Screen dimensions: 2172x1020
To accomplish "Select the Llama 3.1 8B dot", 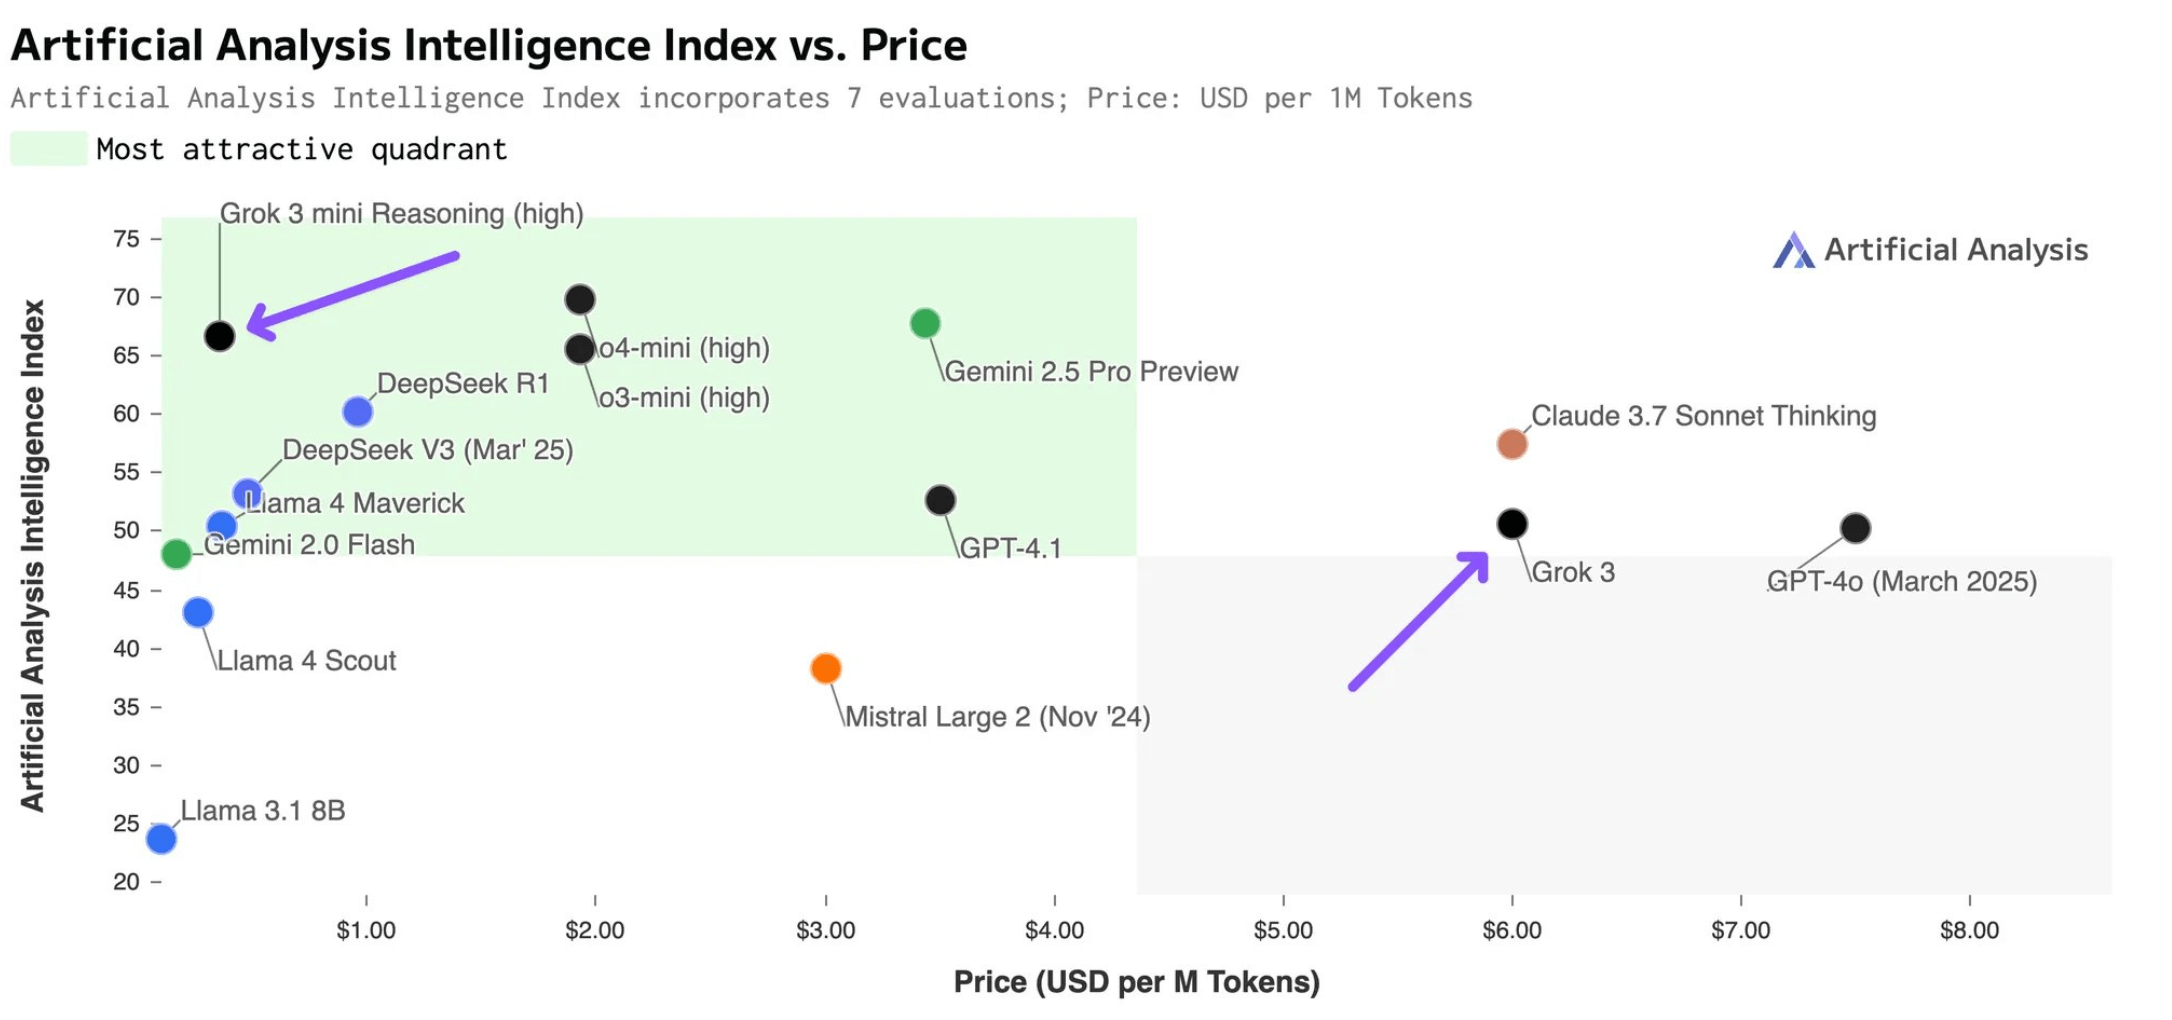I will tap(161, 838).
